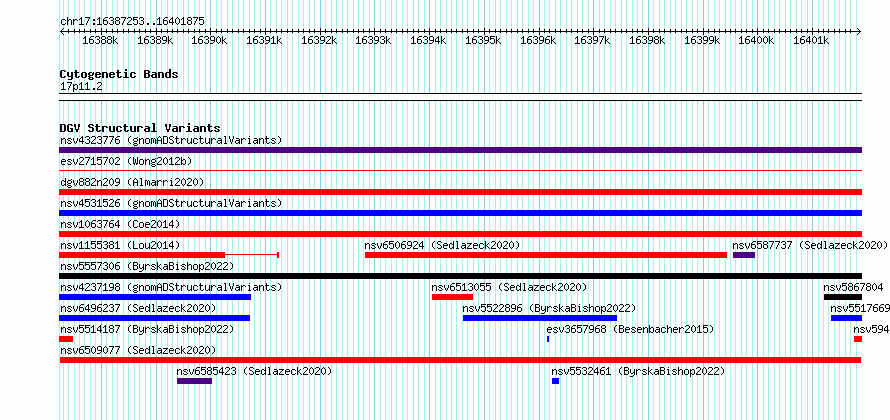Click the ruler's left arrowhead
The width and height of the screenshot is (890, 420).
click(x=62, y=31)
